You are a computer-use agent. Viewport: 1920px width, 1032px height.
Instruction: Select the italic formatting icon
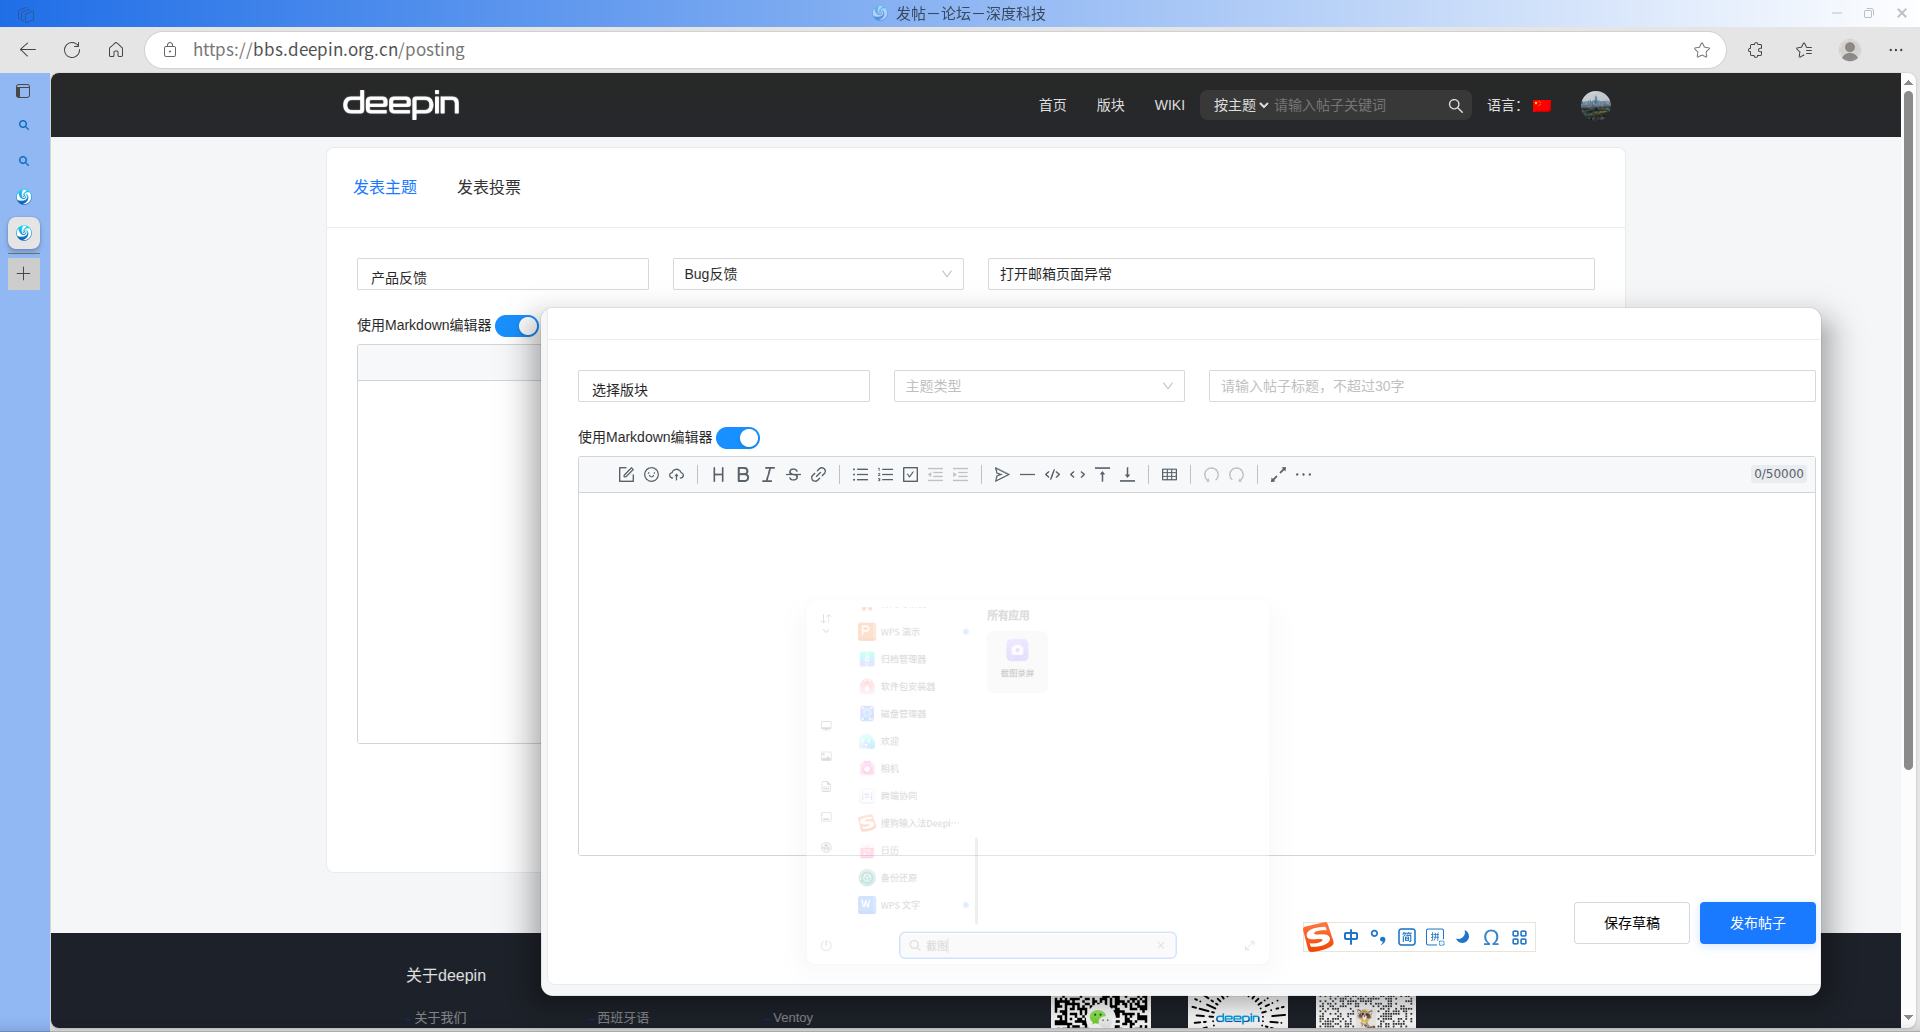coord(768,475)
